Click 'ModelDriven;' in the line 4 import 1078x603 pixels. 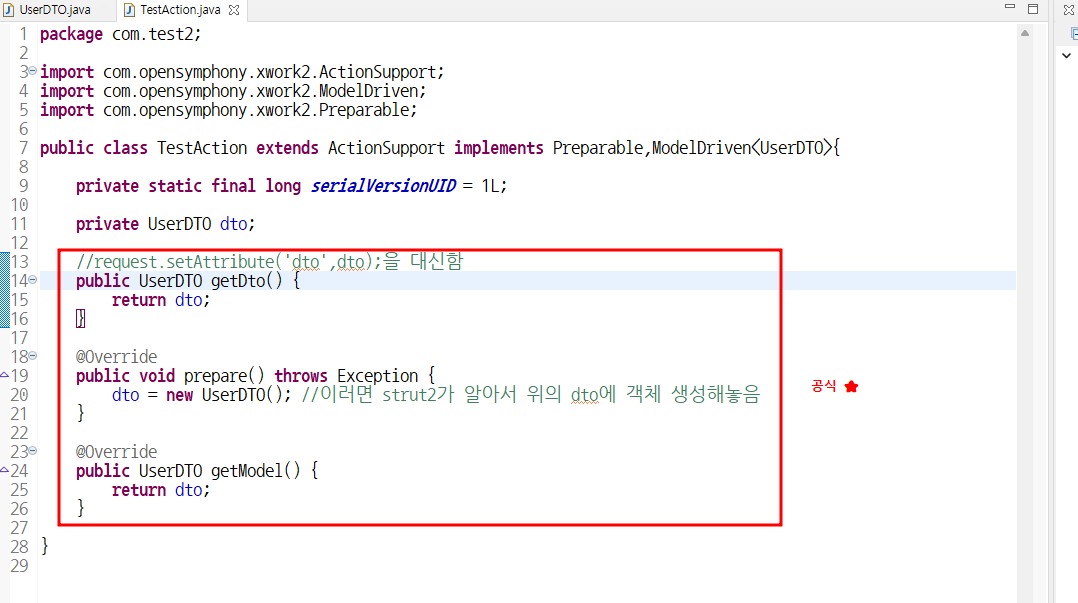click(x=373, y=91)
